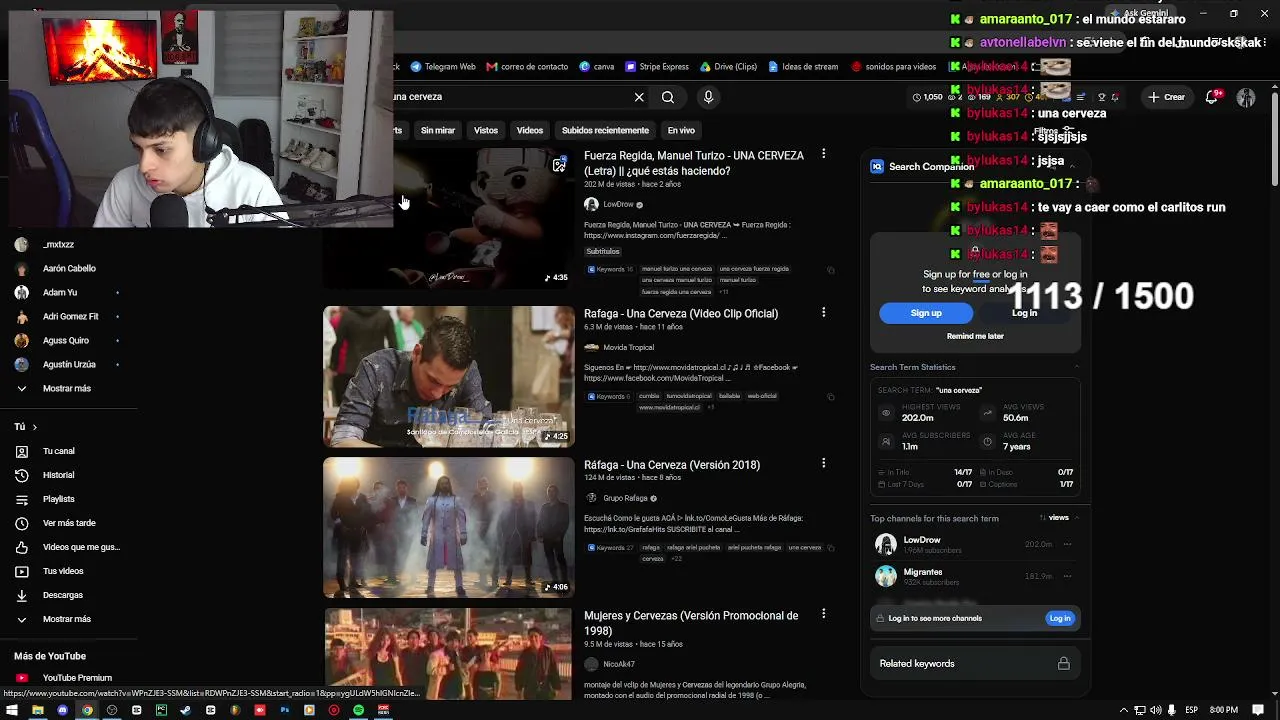Open the Ideas de stream bookmark
Image resolution: width=1280 pixels, height=720 pixels.
803,67
